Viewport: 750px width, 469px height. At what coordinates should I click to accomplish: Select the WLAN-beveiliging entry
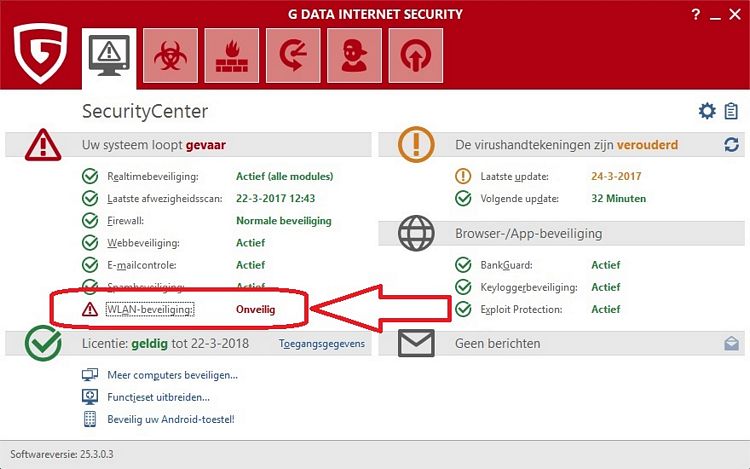coord(150,309)
